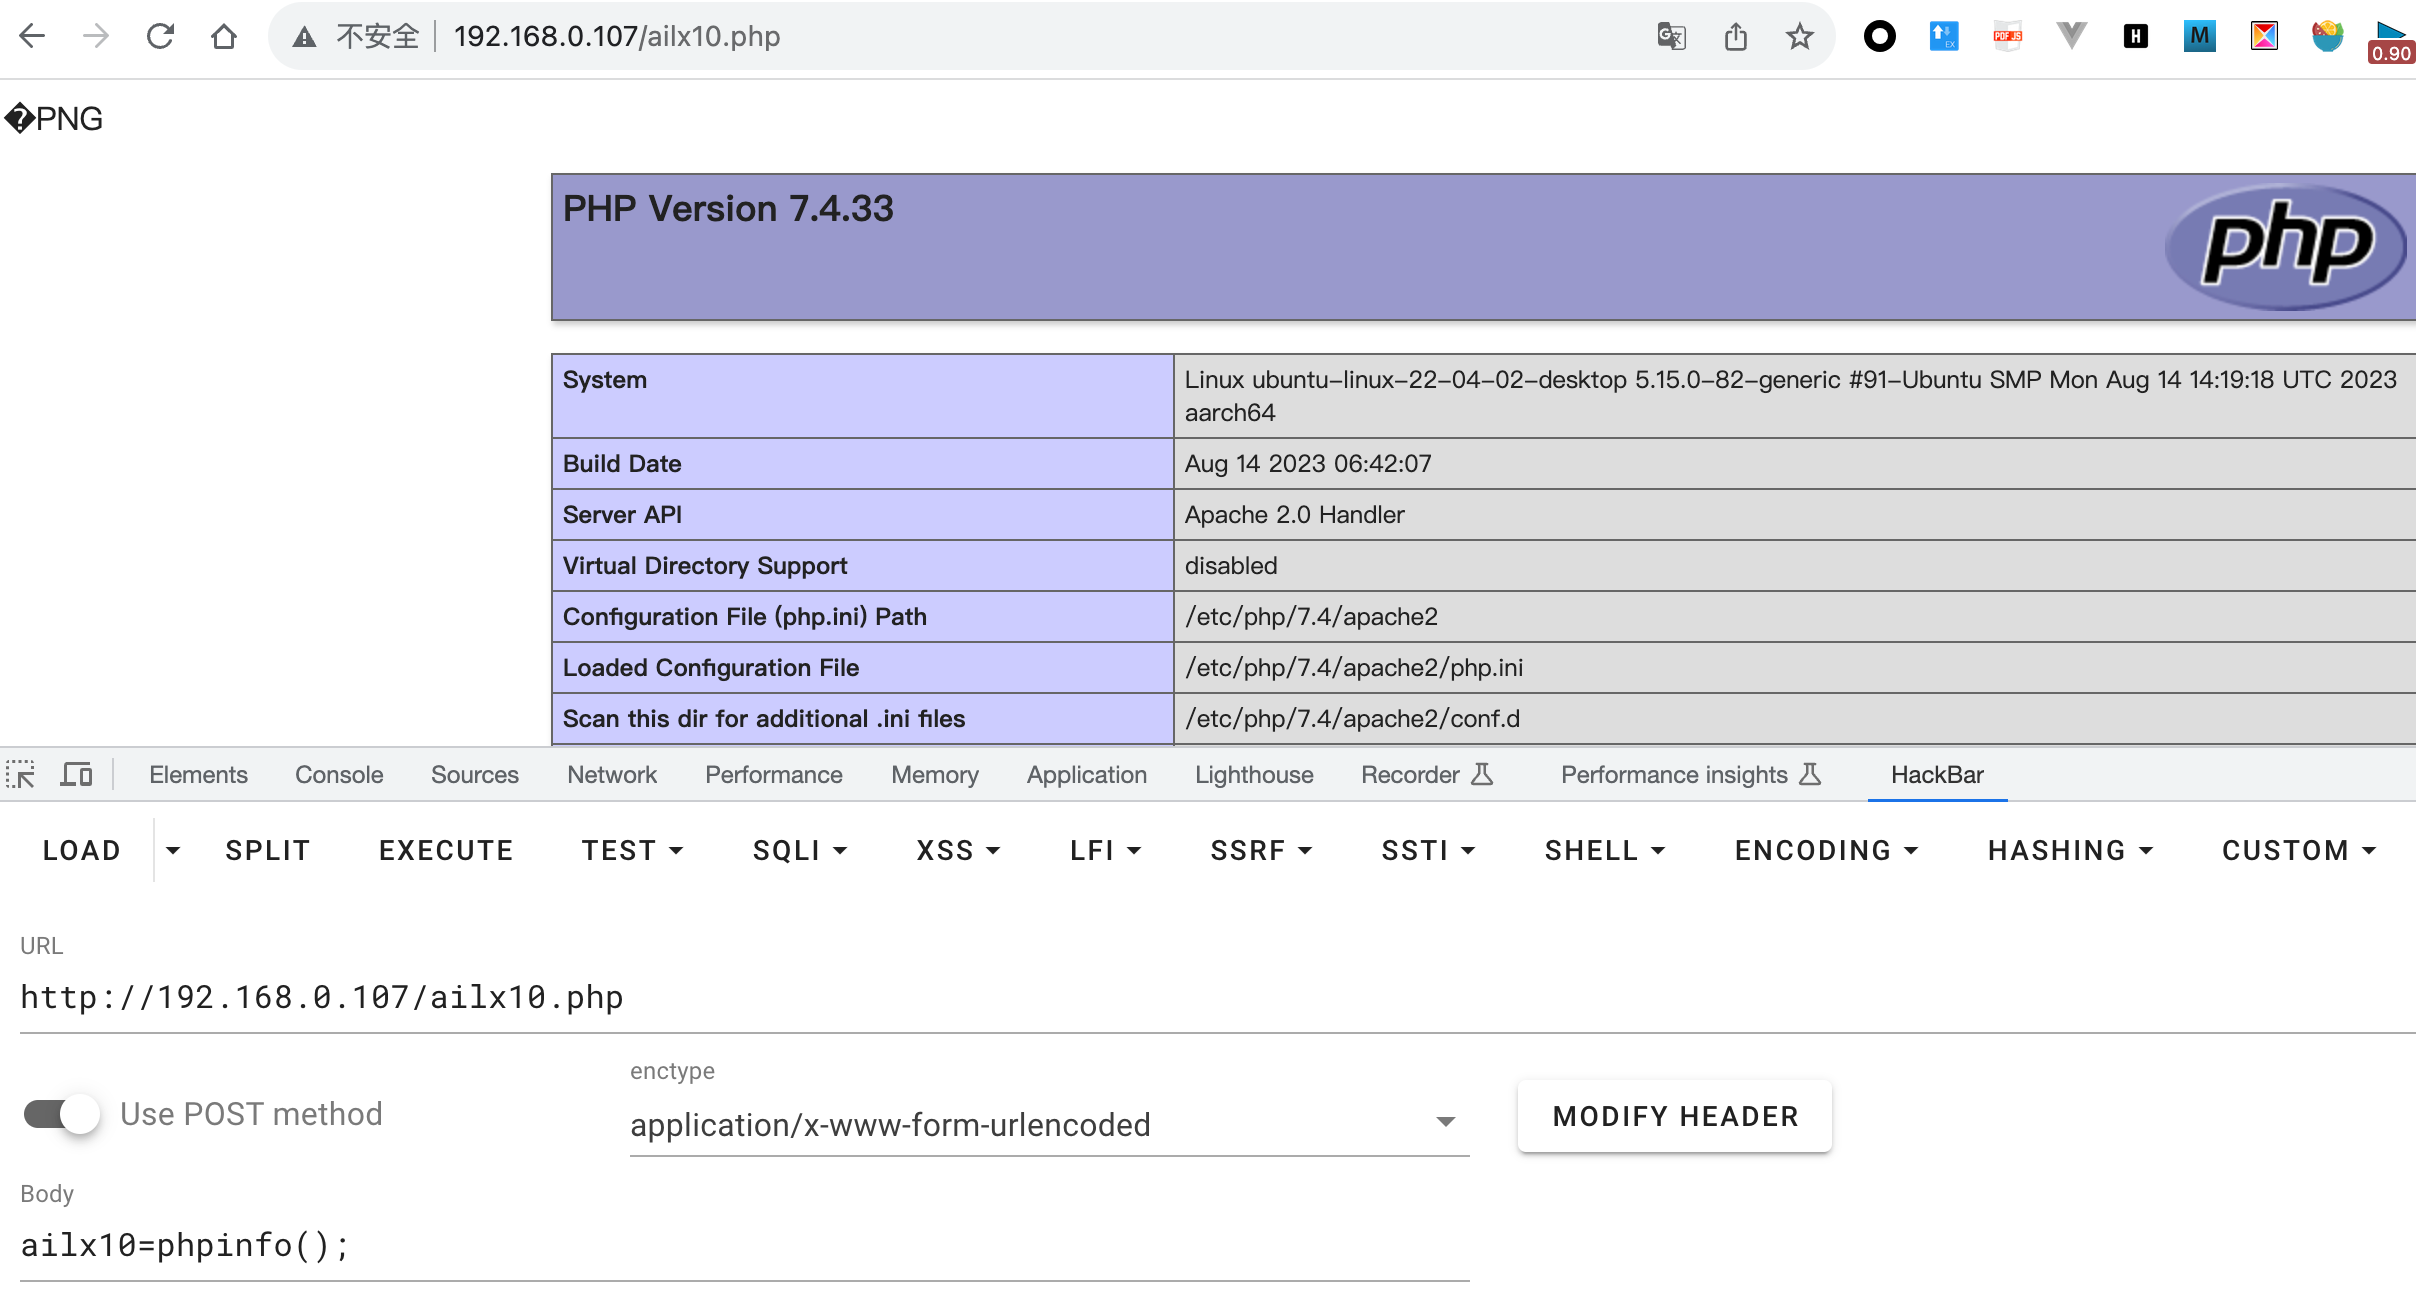
Task: Click the HackBar 'H' extension icon
Action: point(2135,37)
